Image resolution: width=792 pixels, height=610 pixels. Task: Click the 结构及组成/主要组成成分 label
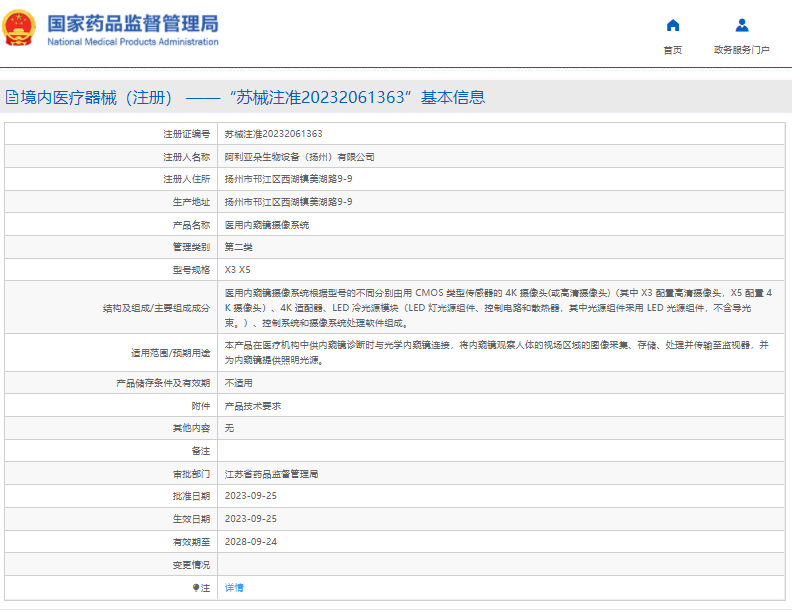(157, 308)
